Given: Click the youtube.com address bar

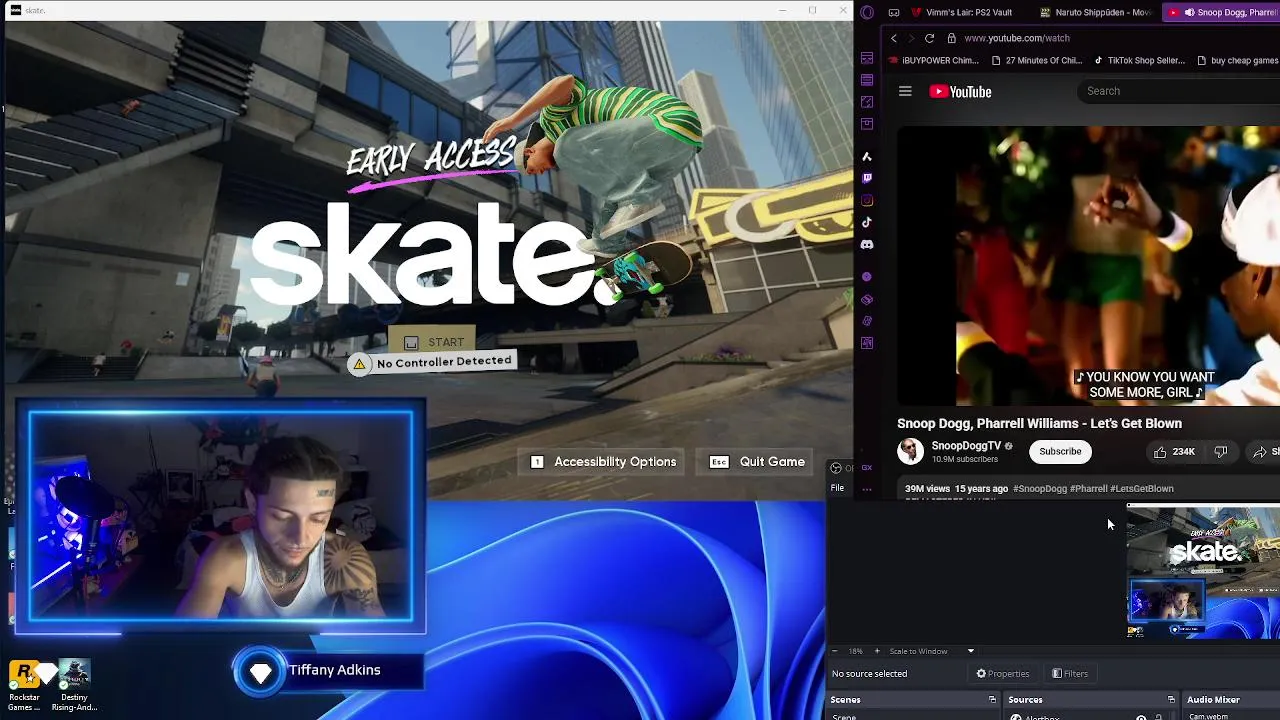Looking at the screenshot, I should [x=1017, y=38].
